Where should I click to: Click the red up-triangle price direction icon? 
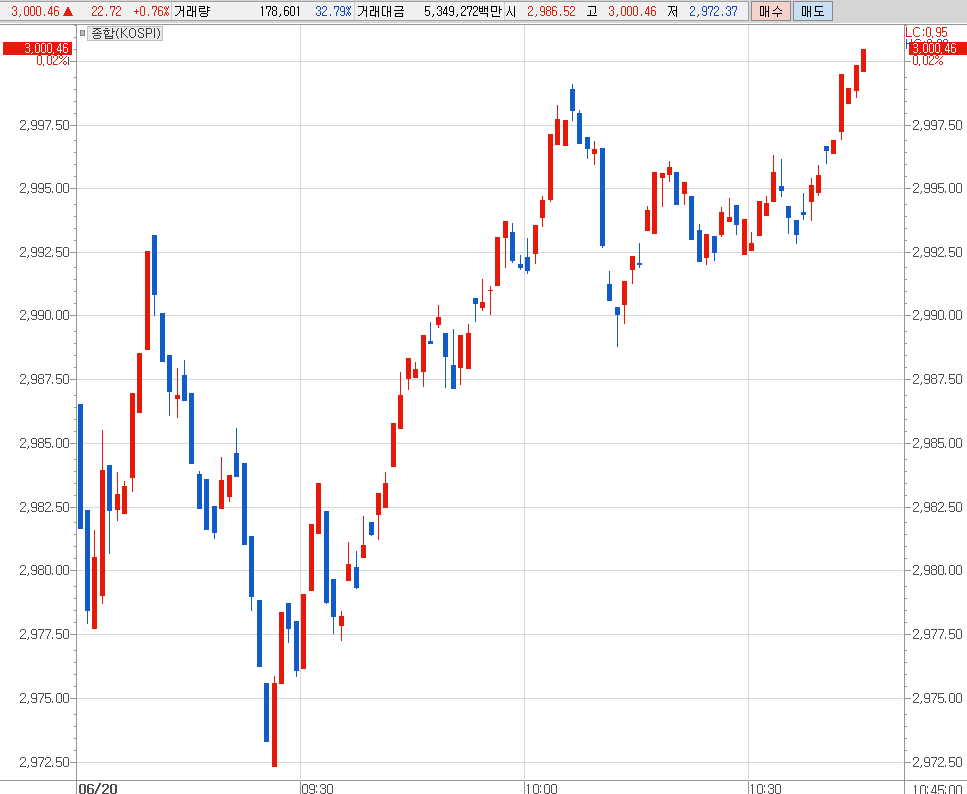coord(68,11)
